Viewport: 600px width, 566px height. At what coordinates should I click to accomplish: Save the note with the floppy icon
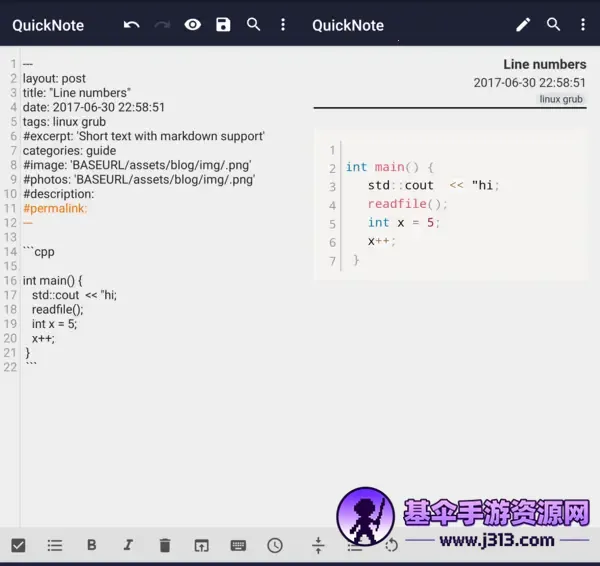coord(223,25)
